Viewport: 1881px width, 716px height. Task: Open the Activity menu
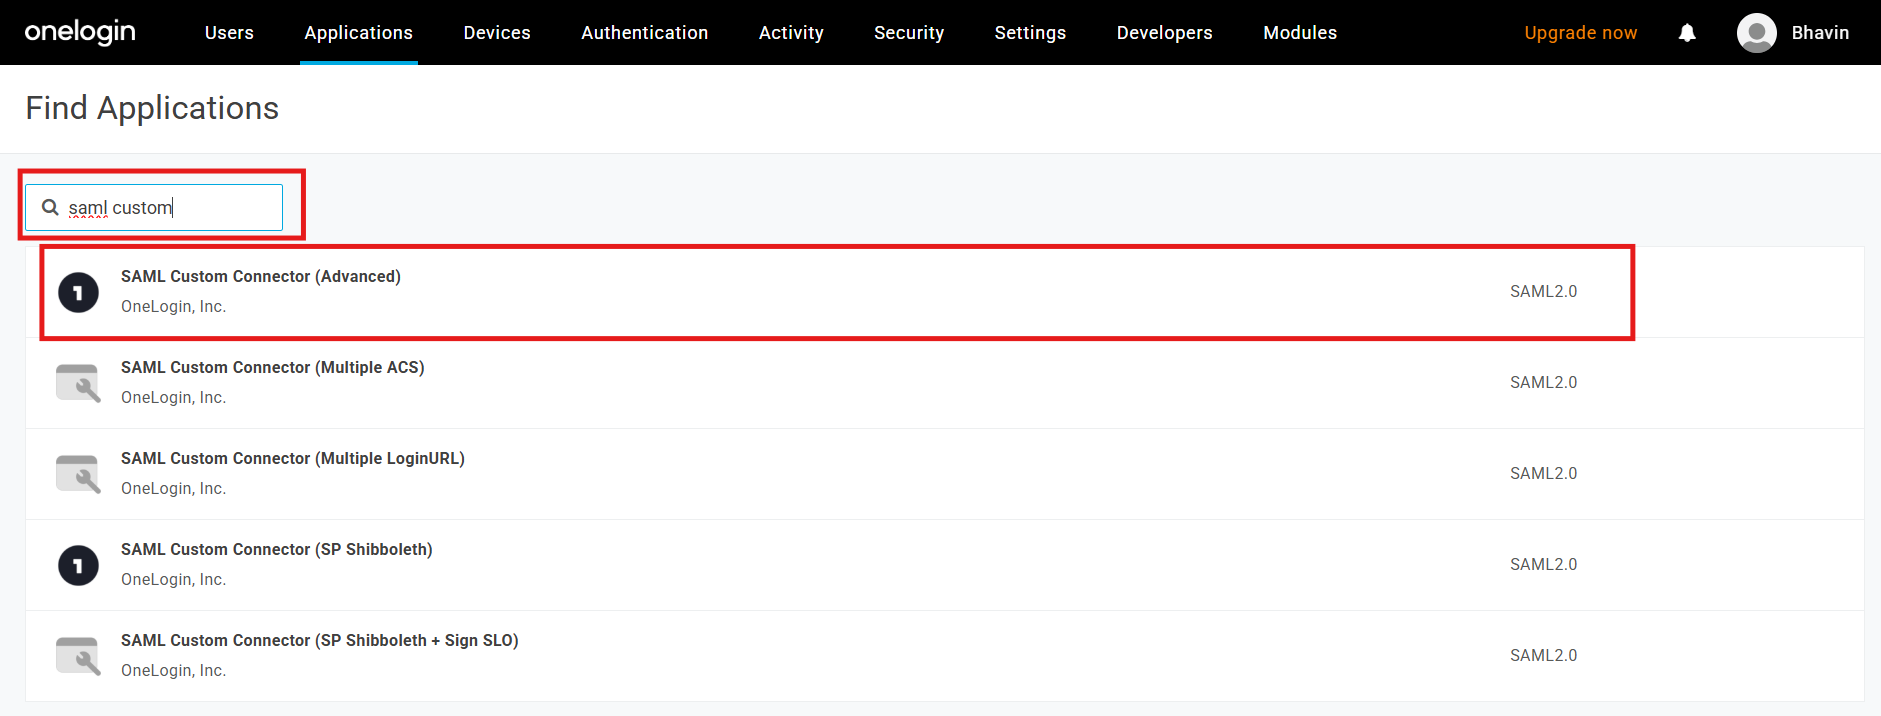point(791,33)
